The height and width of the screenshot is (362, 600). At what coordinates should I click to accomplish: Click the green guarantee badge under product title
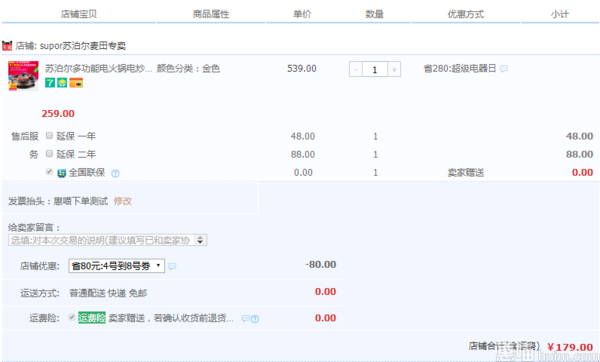coord(62,83)
